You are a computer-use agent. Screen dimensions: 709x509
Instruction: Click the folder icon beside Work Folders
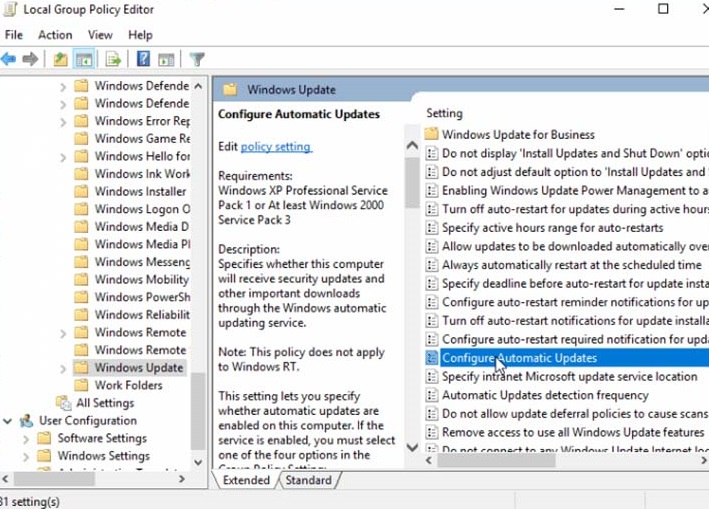pyautogui.click(x=81, y=385)
